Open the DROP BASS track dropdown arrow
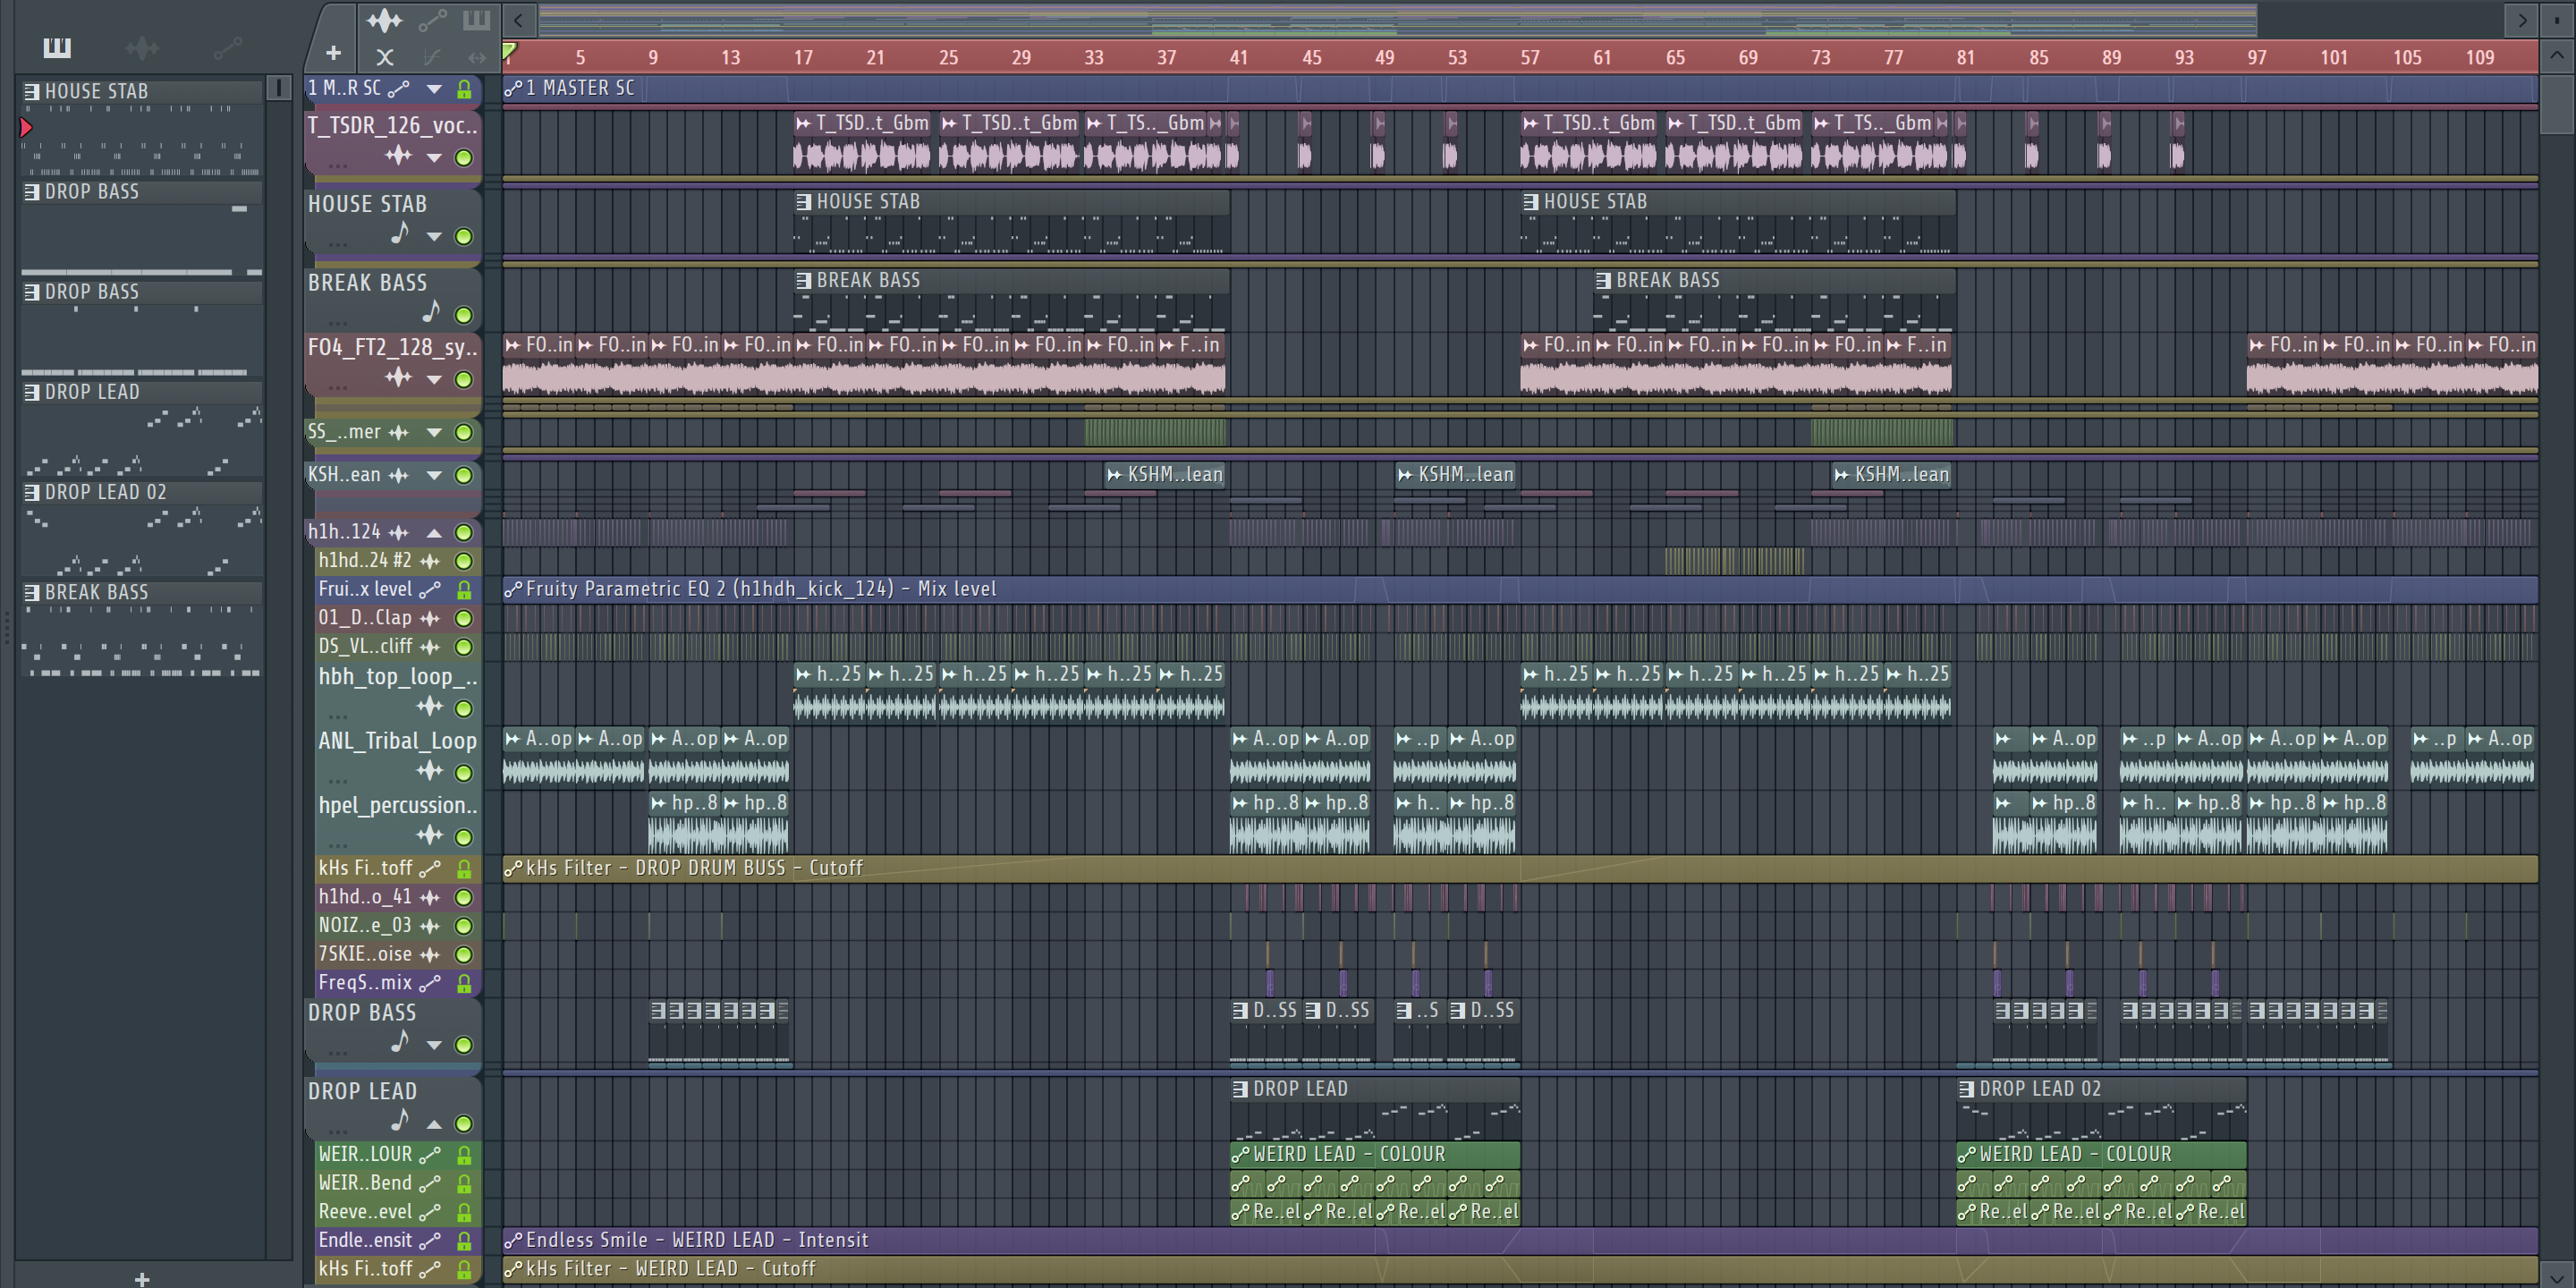Image resolution: width=2576 pixels, height=1288 pixels. click(x=434, y=1045)
